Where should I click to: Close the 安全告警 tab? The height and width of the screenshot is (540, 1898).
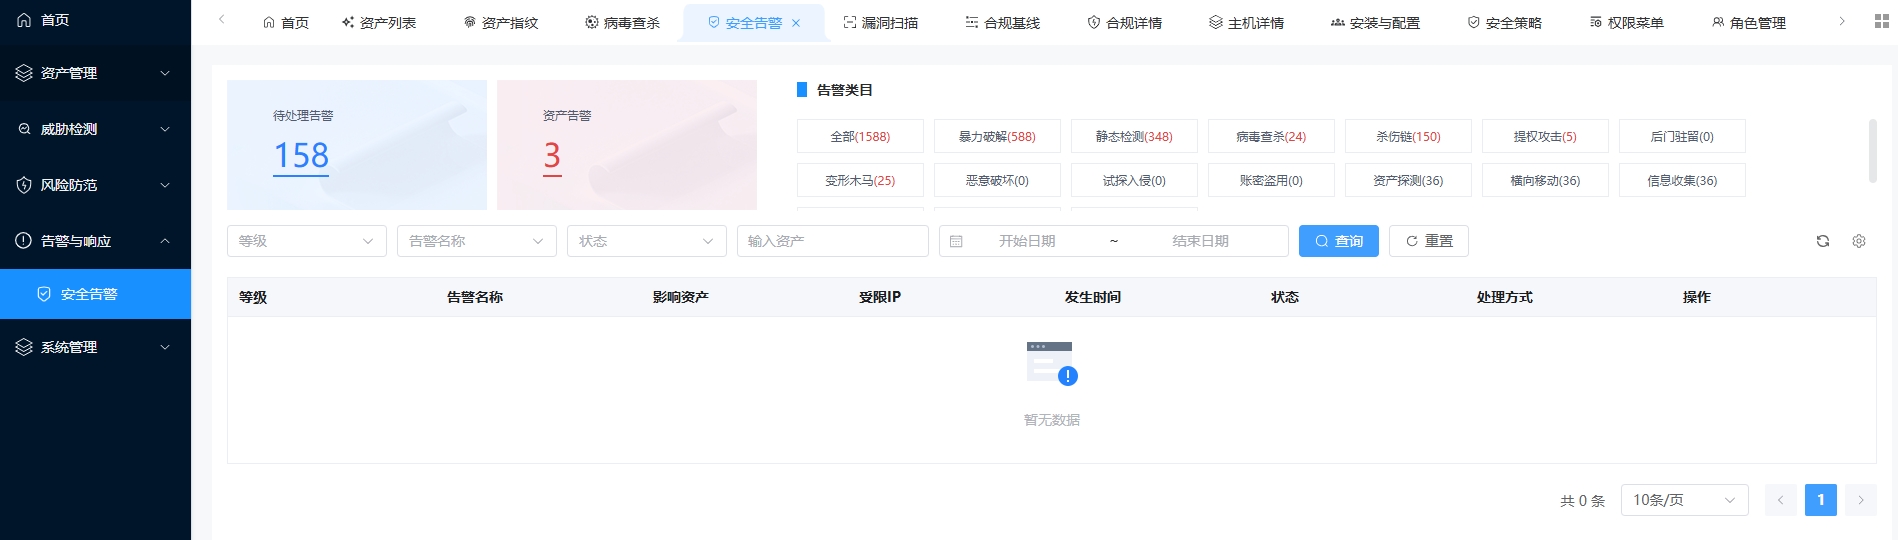[796, 23]
